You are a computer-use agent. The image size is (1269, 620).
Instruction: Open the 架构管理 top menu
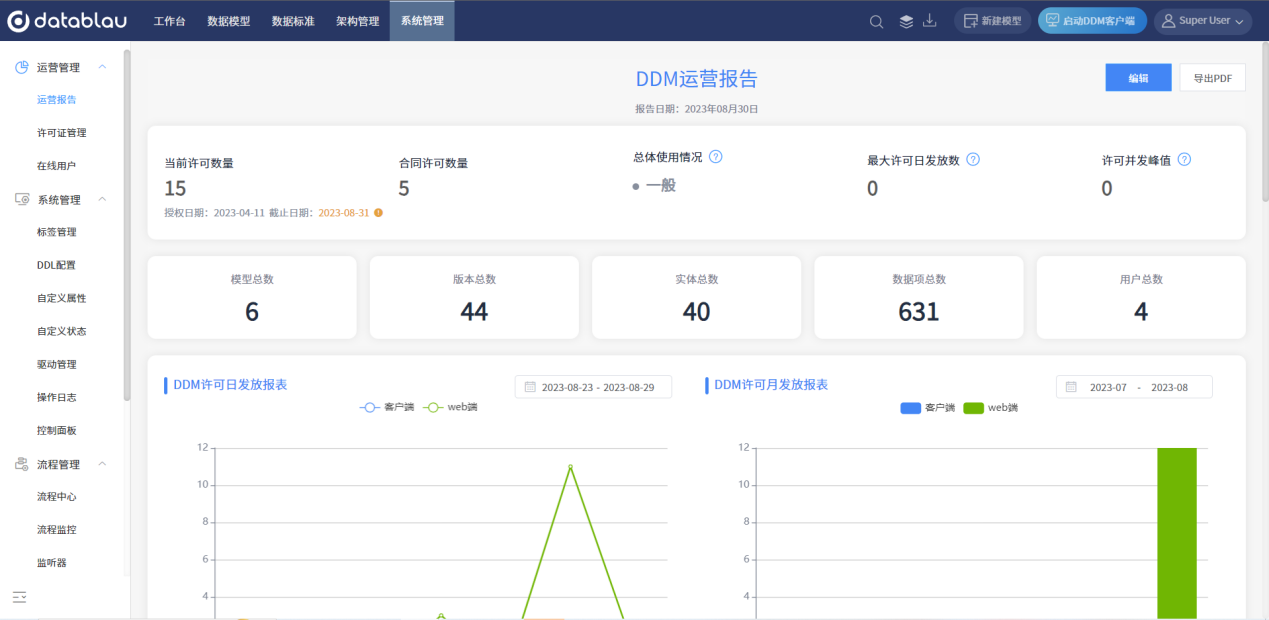tap(357, 21)
